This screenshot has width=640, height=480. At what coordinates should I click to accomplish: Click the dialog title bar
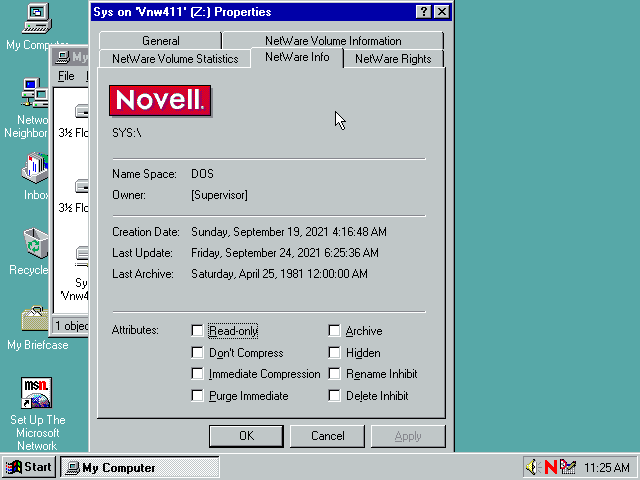coord(253,11)
